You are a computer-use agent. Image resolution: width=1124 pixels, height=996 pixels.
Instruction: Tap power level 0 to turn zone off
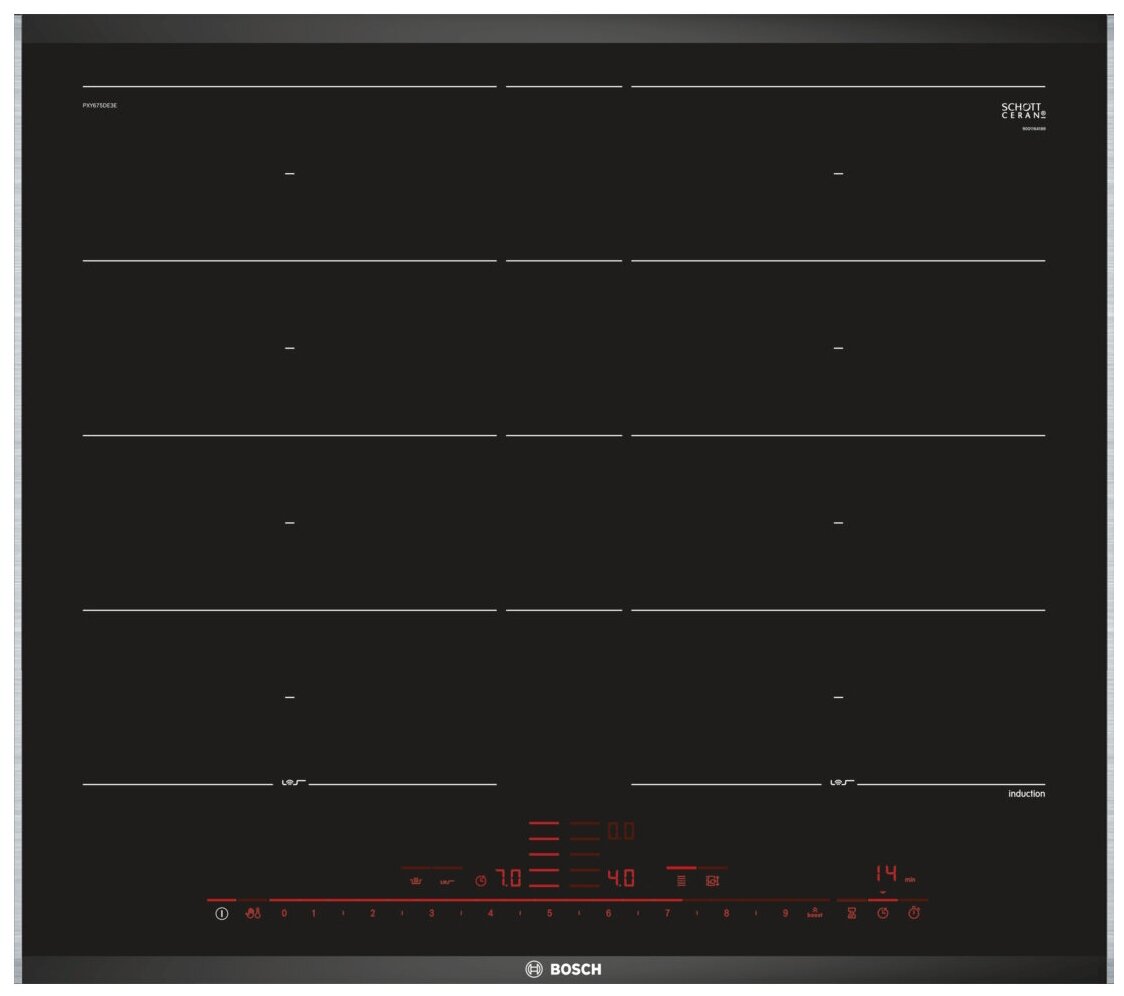284,914
